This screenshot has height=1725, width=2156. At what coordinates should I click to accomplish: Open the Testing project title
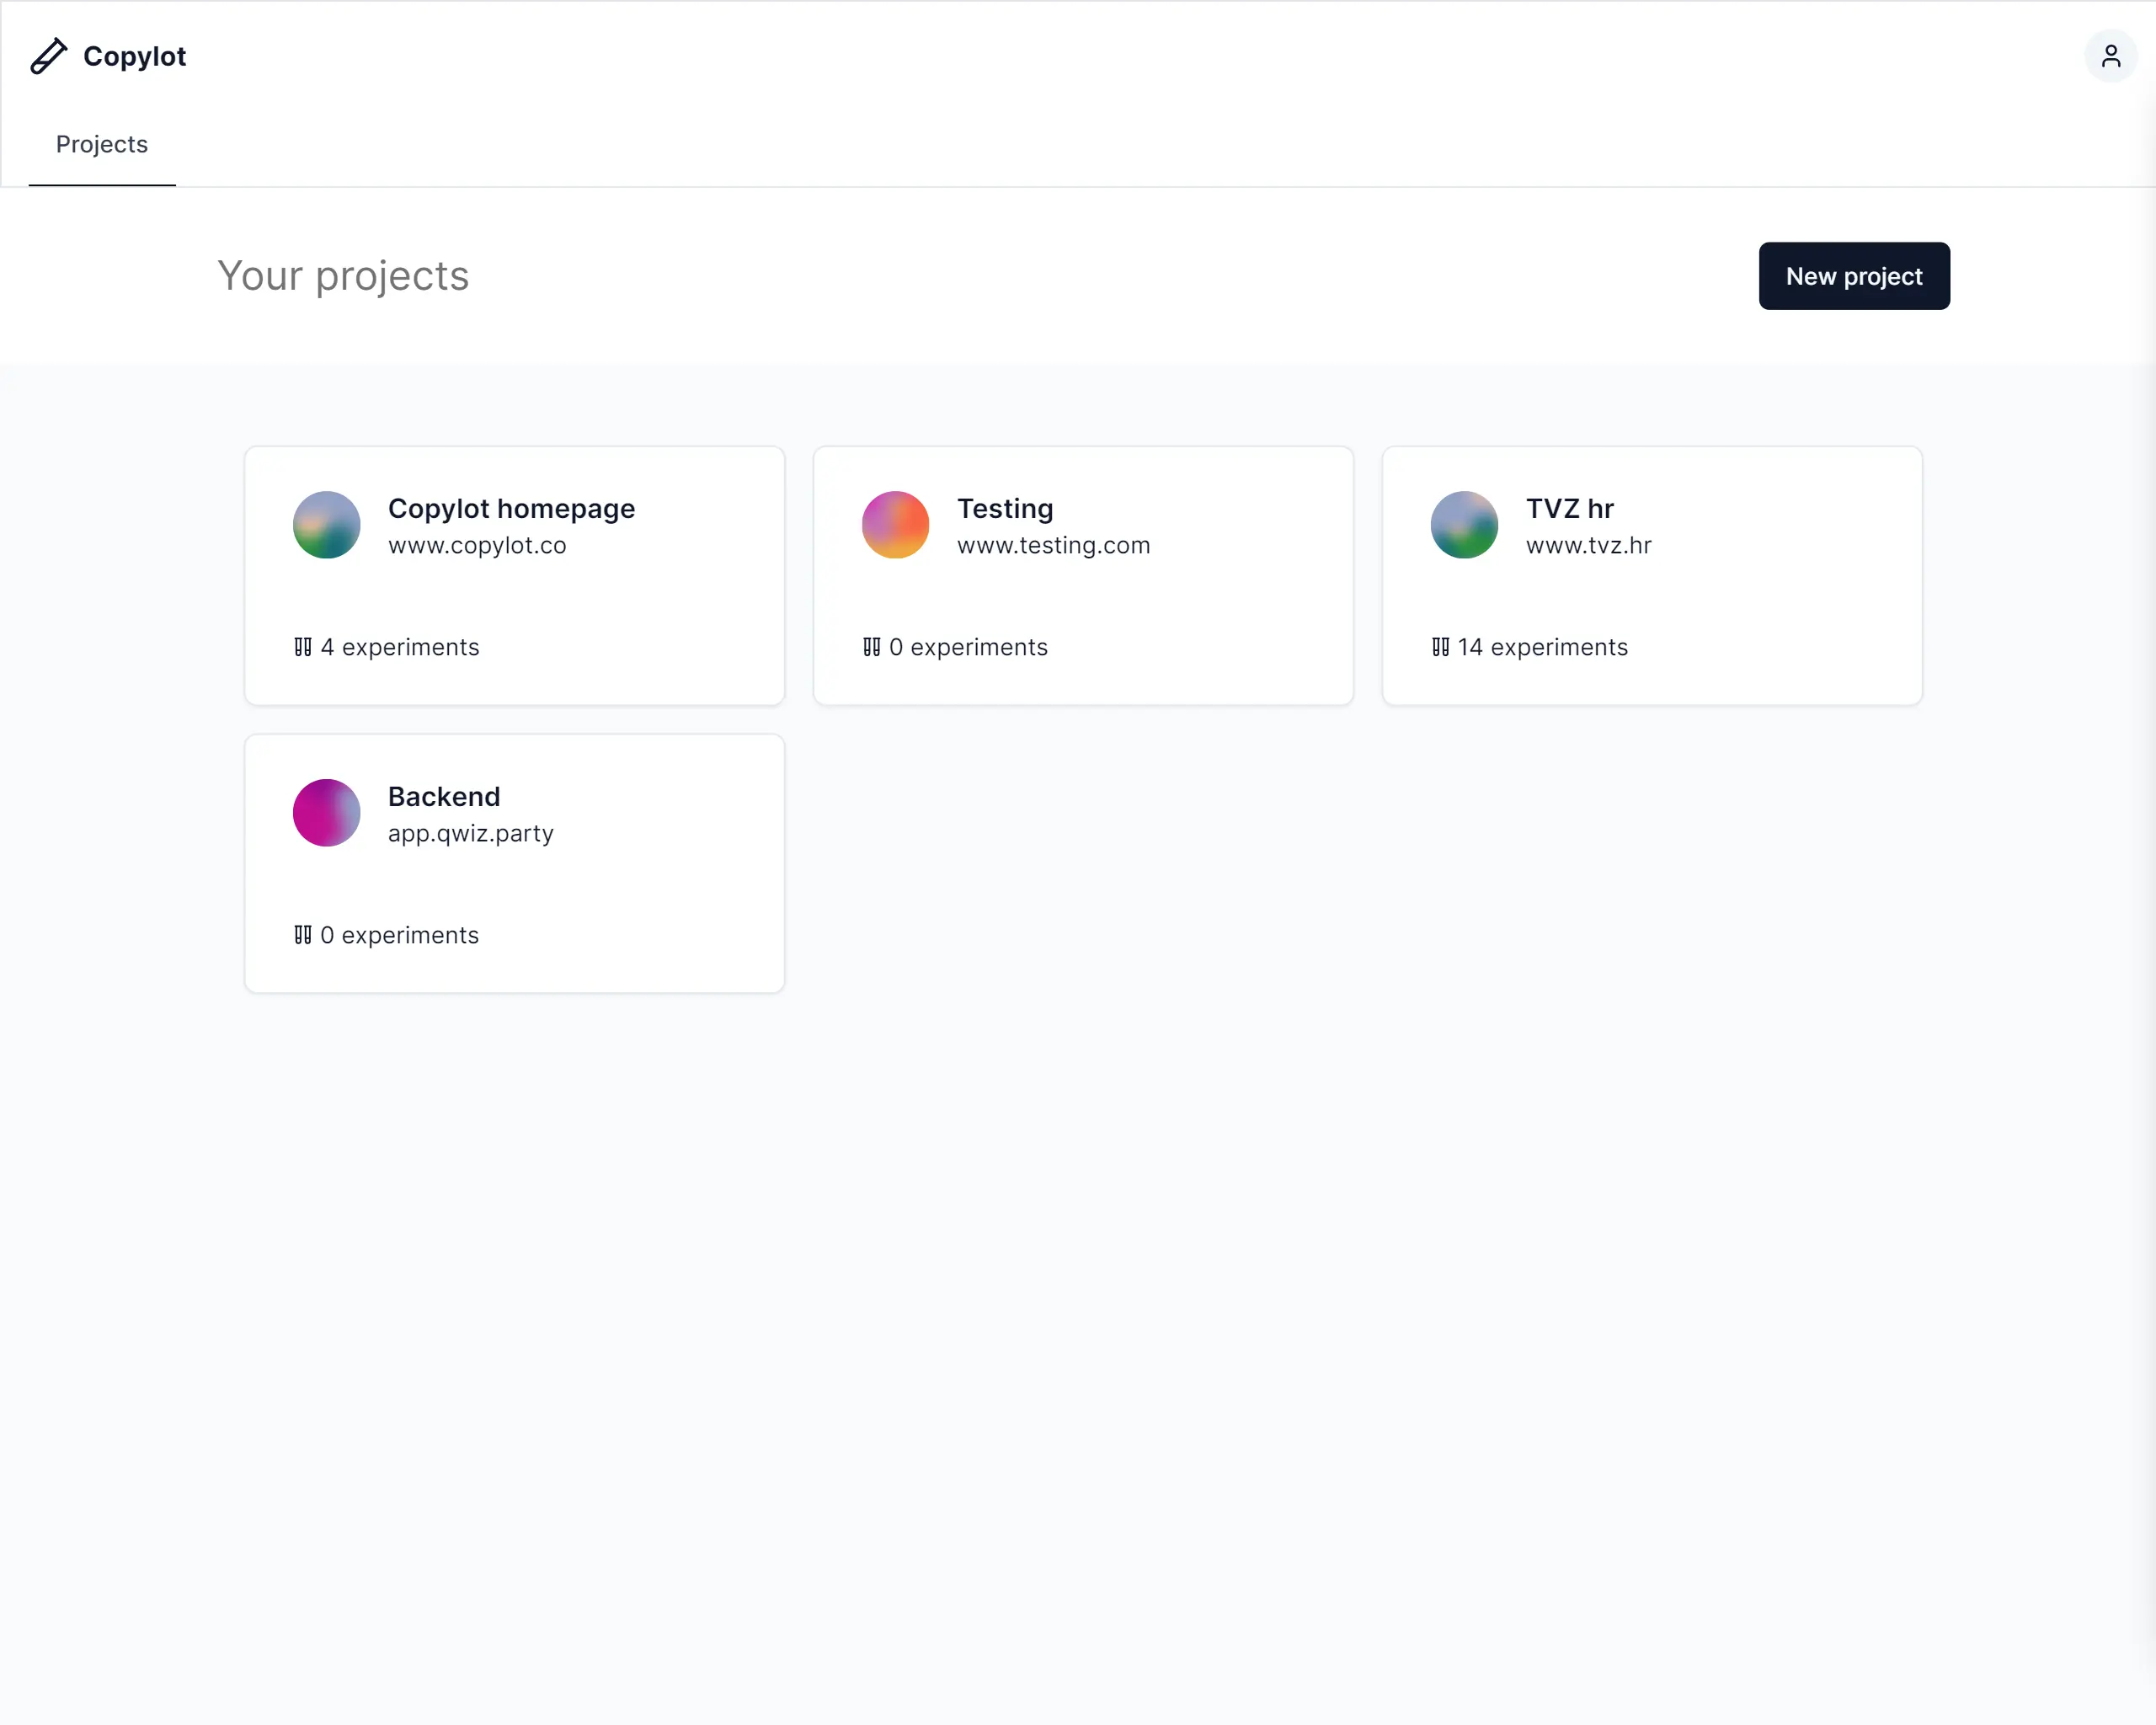click(x=1004, y=508)
